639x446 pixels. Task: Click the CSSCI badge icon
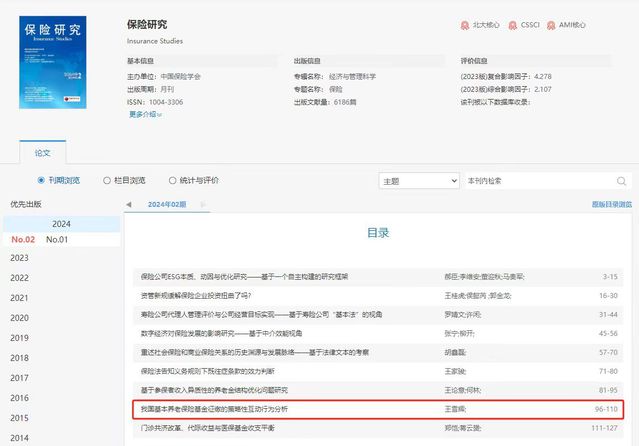pyautogui.click(x=513, y=24)
